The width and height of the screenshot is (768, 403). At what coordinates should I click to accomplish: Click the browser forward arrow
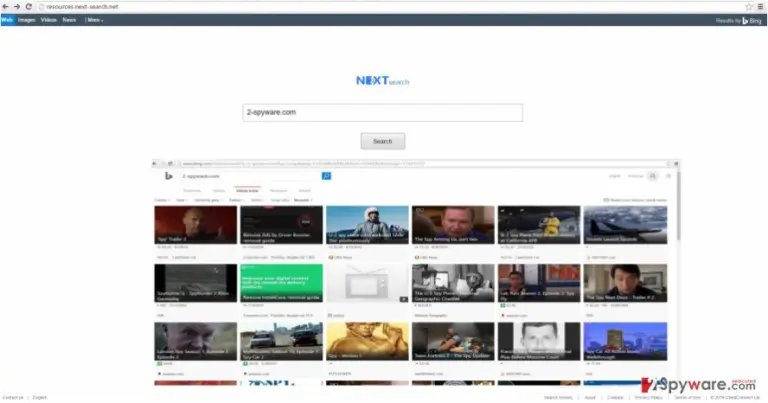point(17,6)
